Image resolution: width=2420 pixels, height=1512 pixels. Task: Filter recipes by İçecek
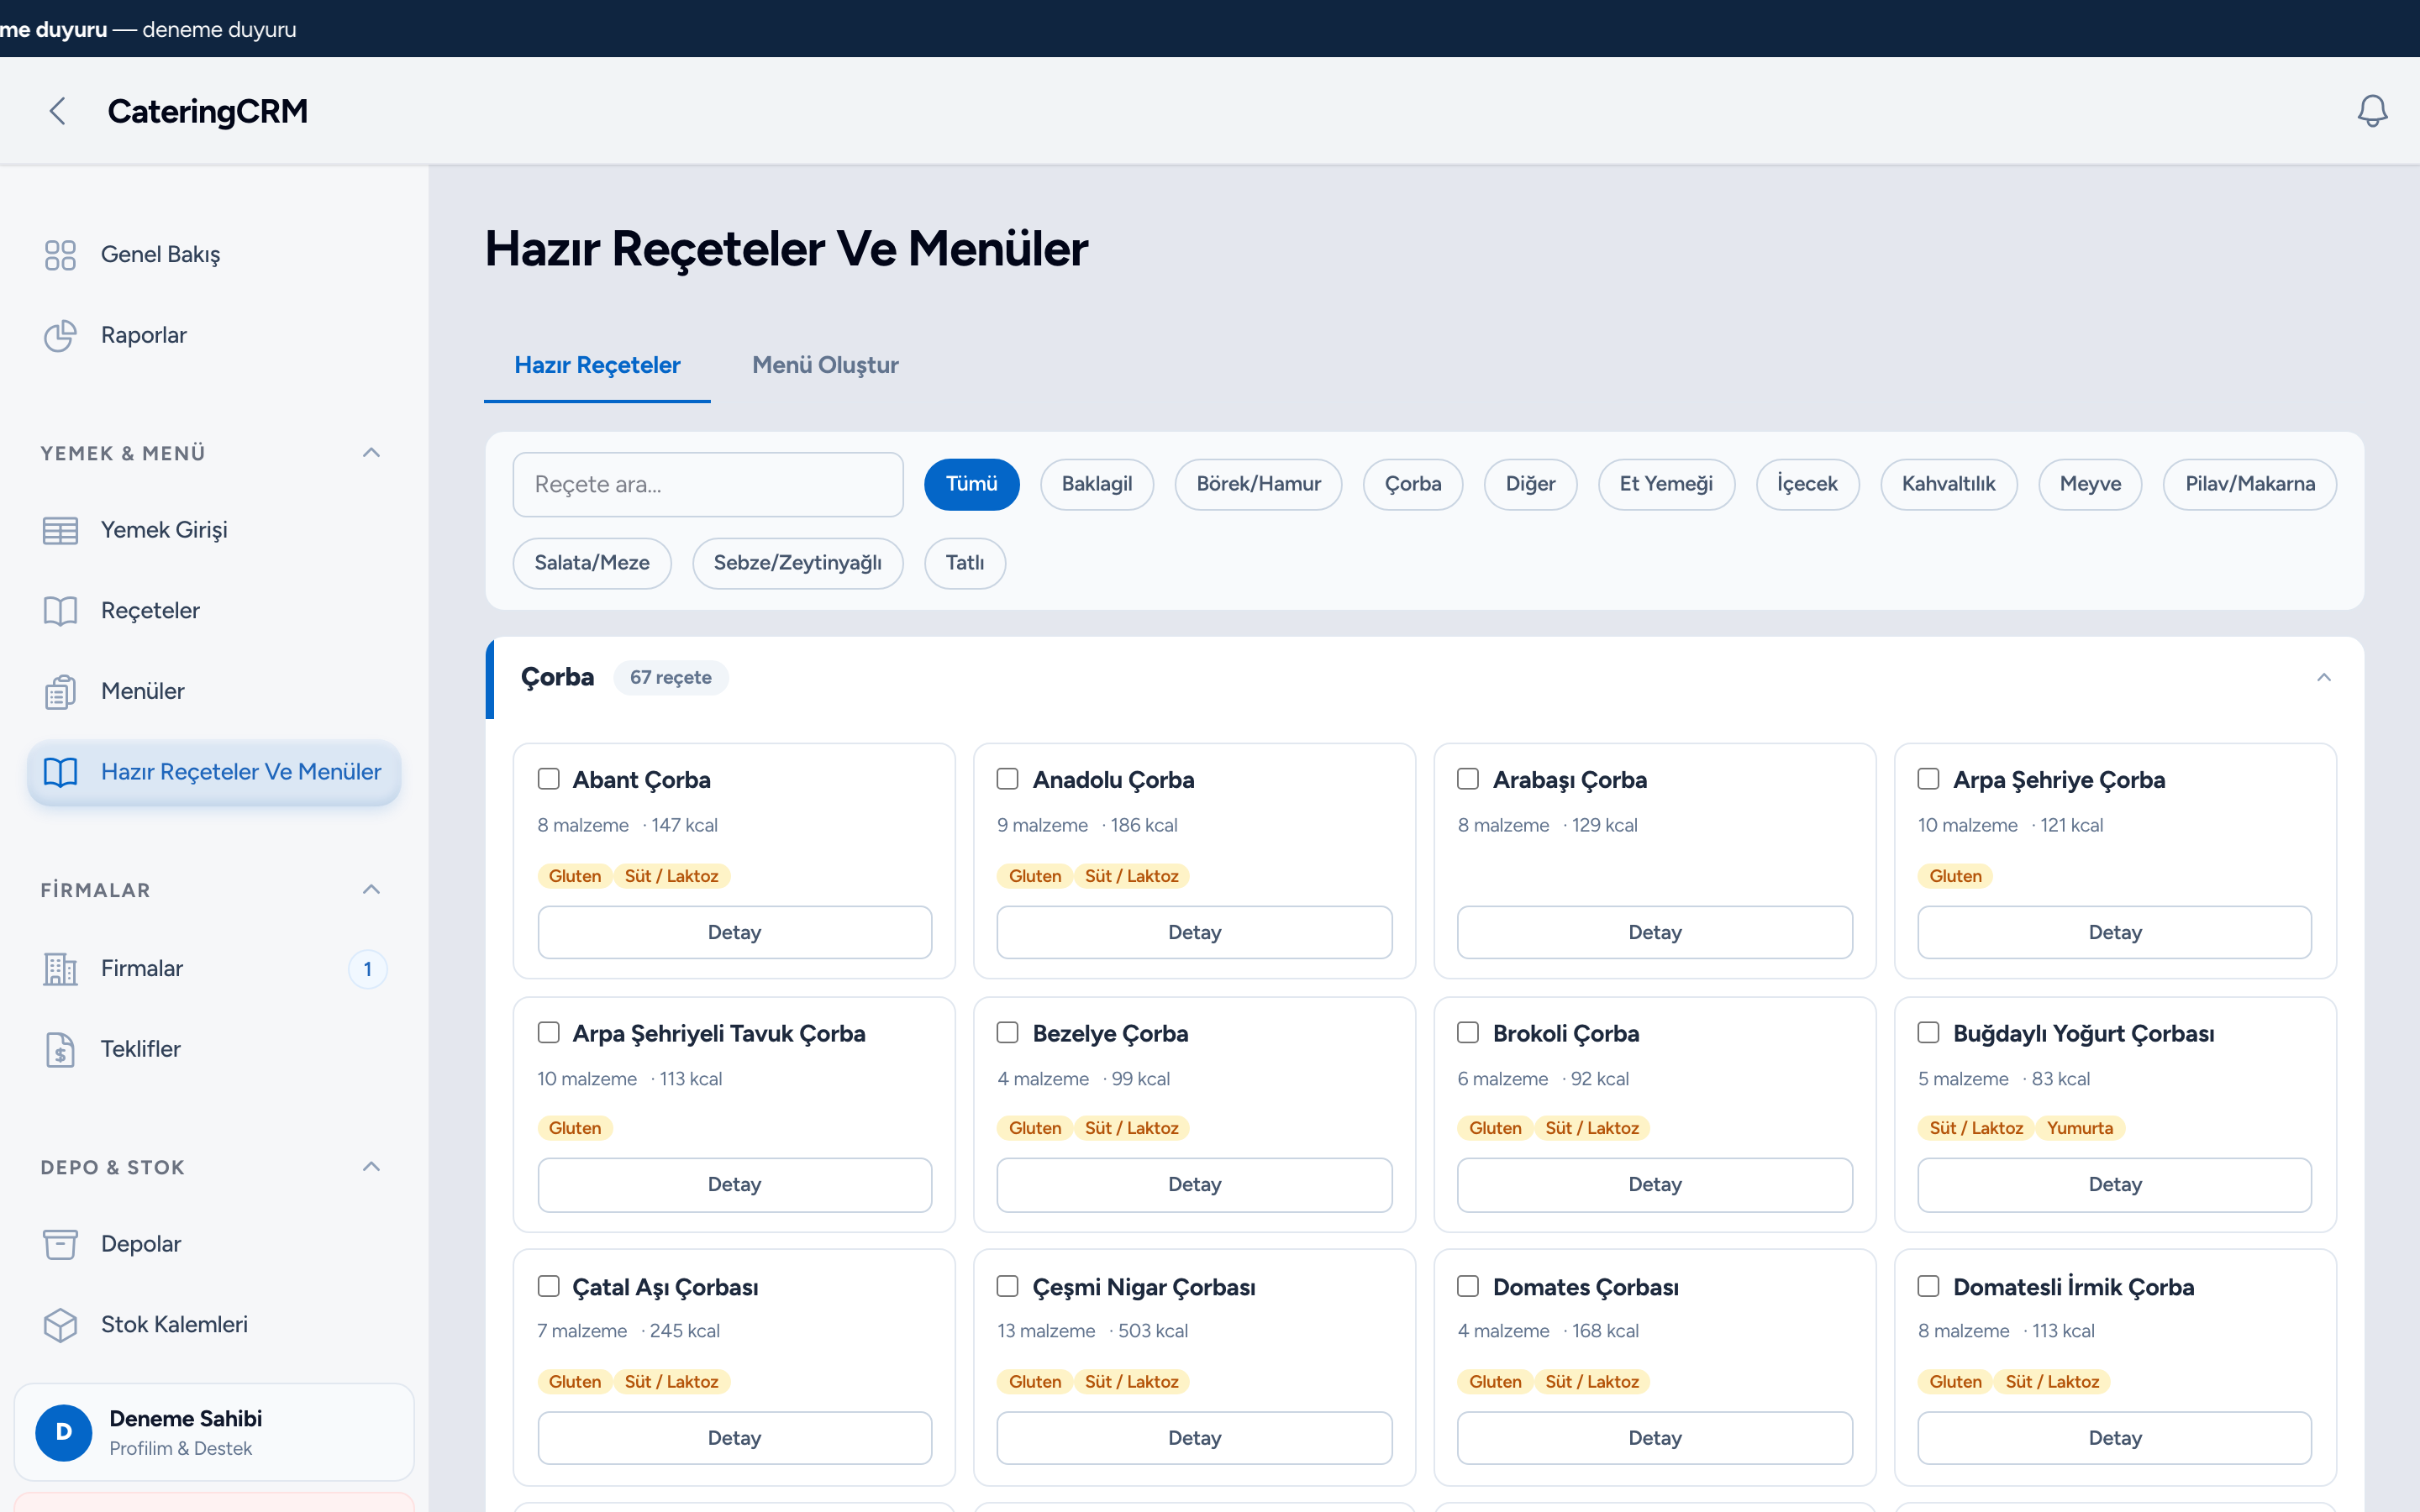coord(1807,485)
